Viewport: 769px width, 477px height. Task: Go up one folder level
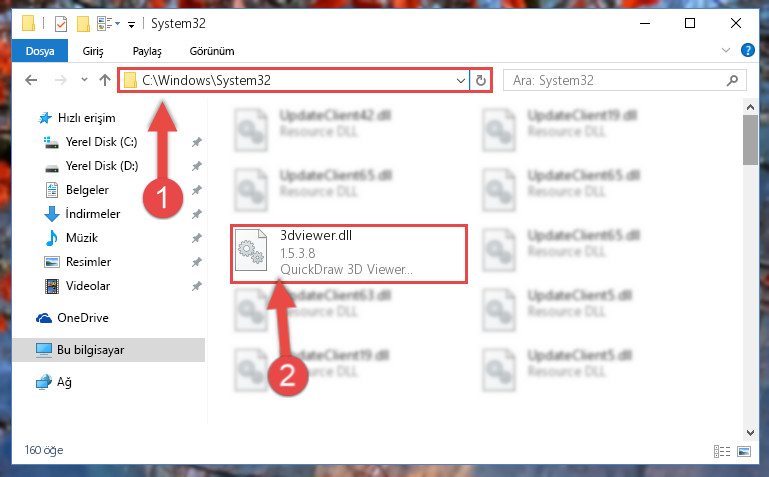coord(104,80)
